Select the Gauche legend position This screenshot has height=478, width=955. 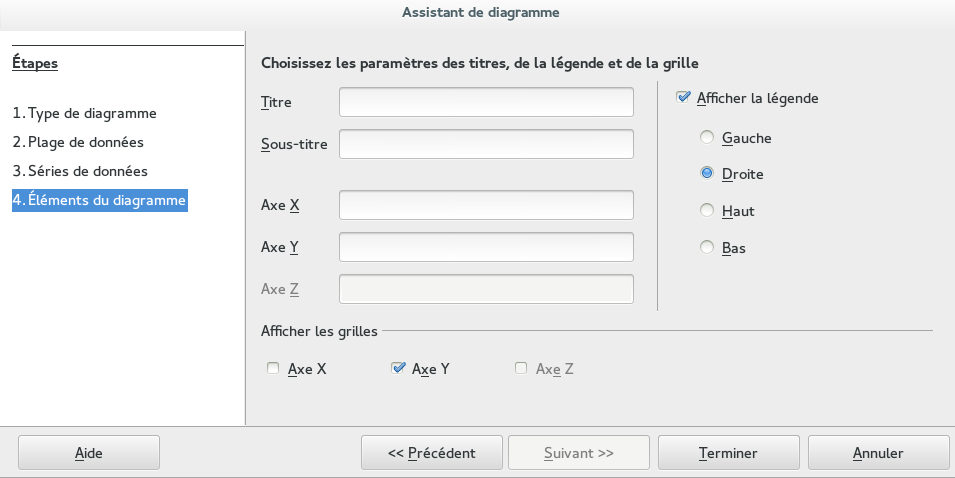point(708,138)
